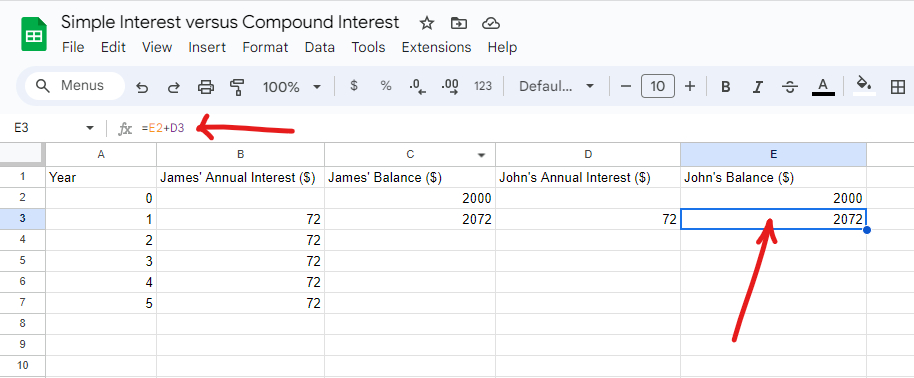914x378 pixels.
Task: Open the Name box dropdown arrow
Action: 90,128
